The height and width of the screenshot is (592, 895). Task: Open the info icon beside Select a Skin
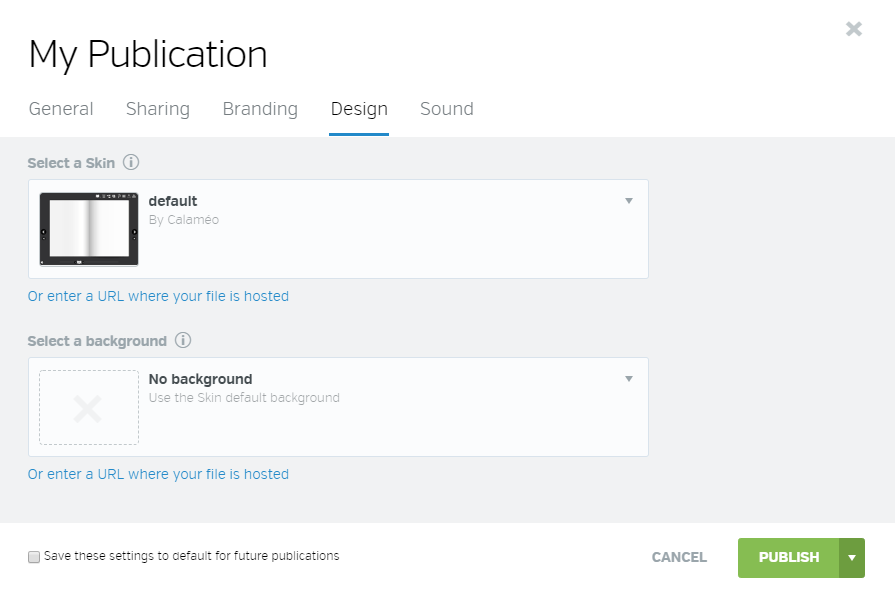click(131, 163)
